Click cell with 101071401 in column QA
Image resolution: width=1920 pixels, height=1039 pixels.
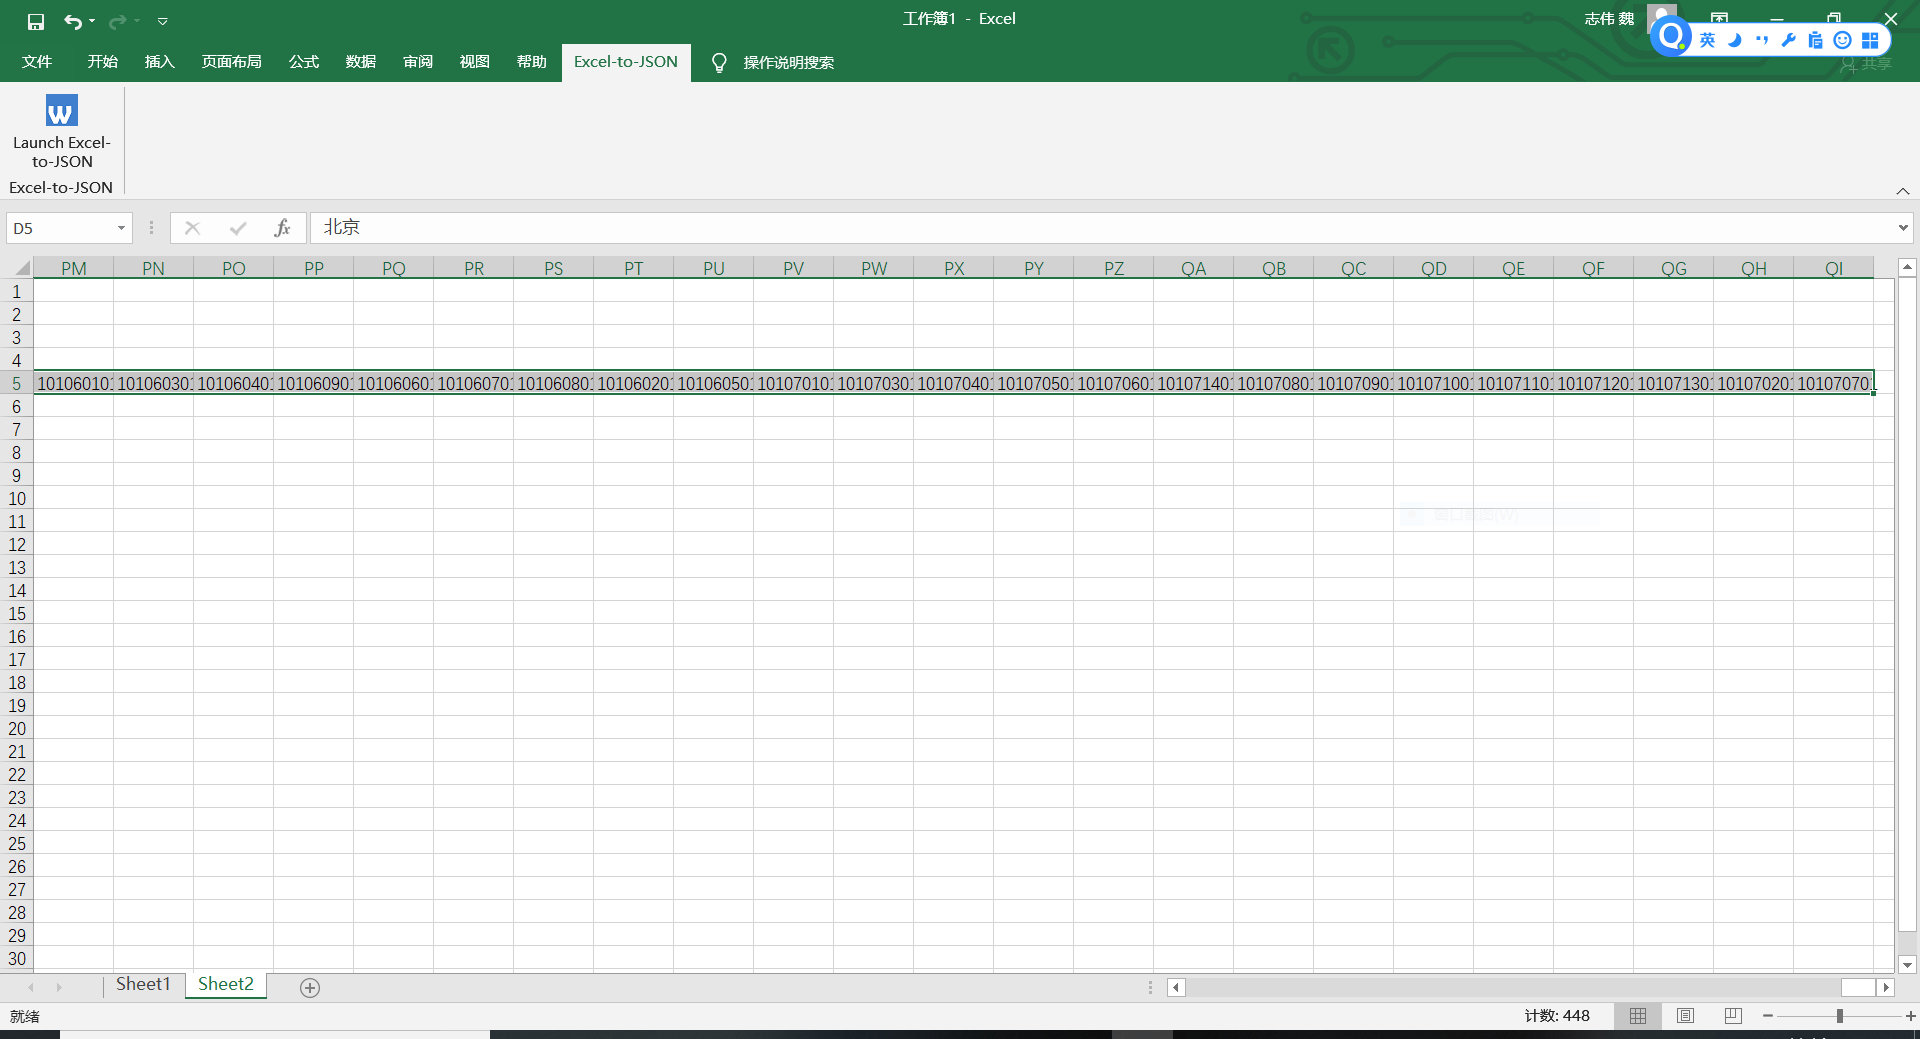pos(1193,384)
